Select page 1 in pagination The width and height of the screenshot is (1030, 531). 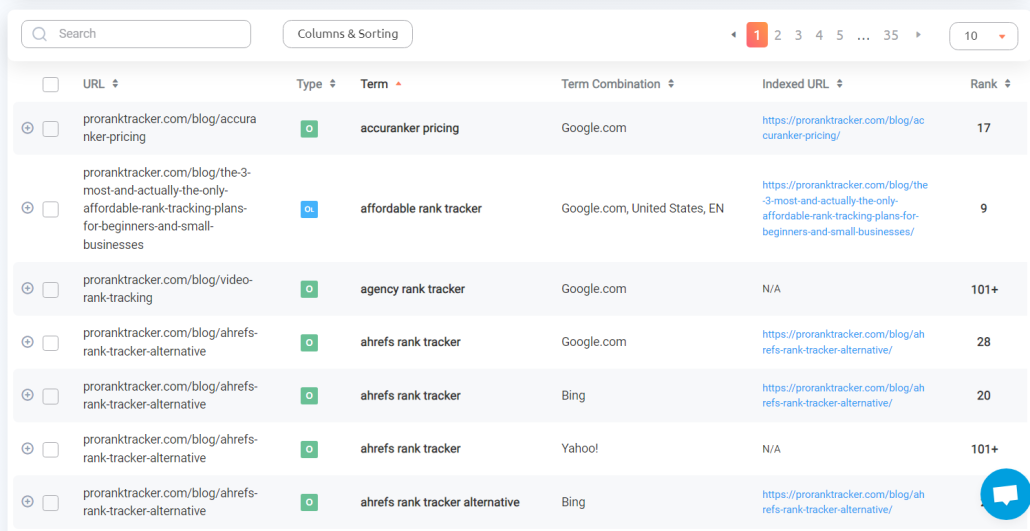[x=757, y=35]
